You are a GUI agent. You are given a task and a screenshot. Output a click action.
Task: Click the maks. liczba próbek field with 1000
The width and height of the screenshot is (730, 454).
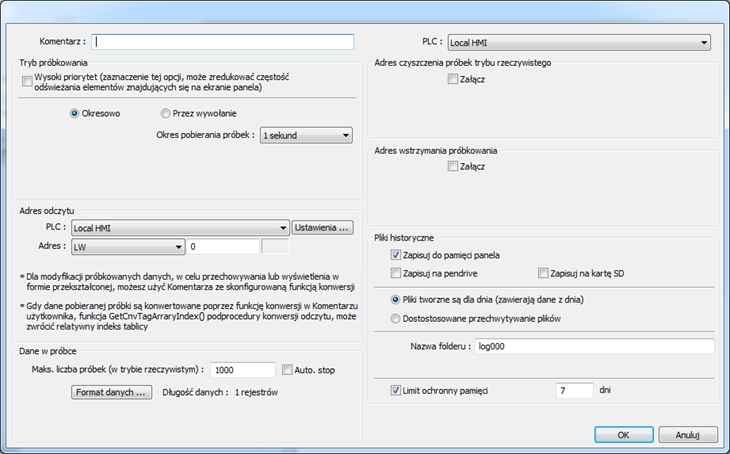click(243, 370)
